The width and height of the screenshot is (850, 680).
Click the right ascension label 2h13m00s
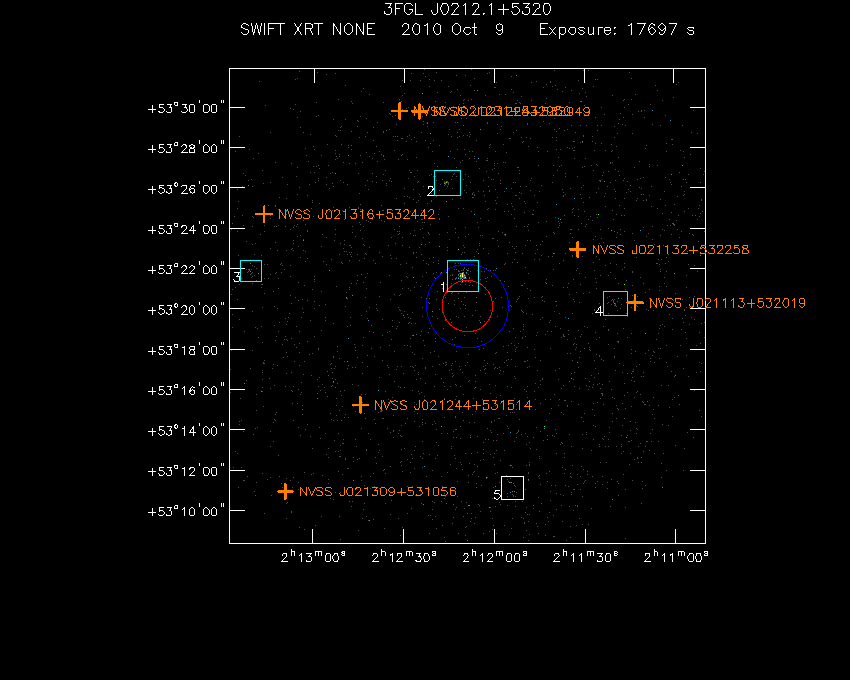coord(313,557)
